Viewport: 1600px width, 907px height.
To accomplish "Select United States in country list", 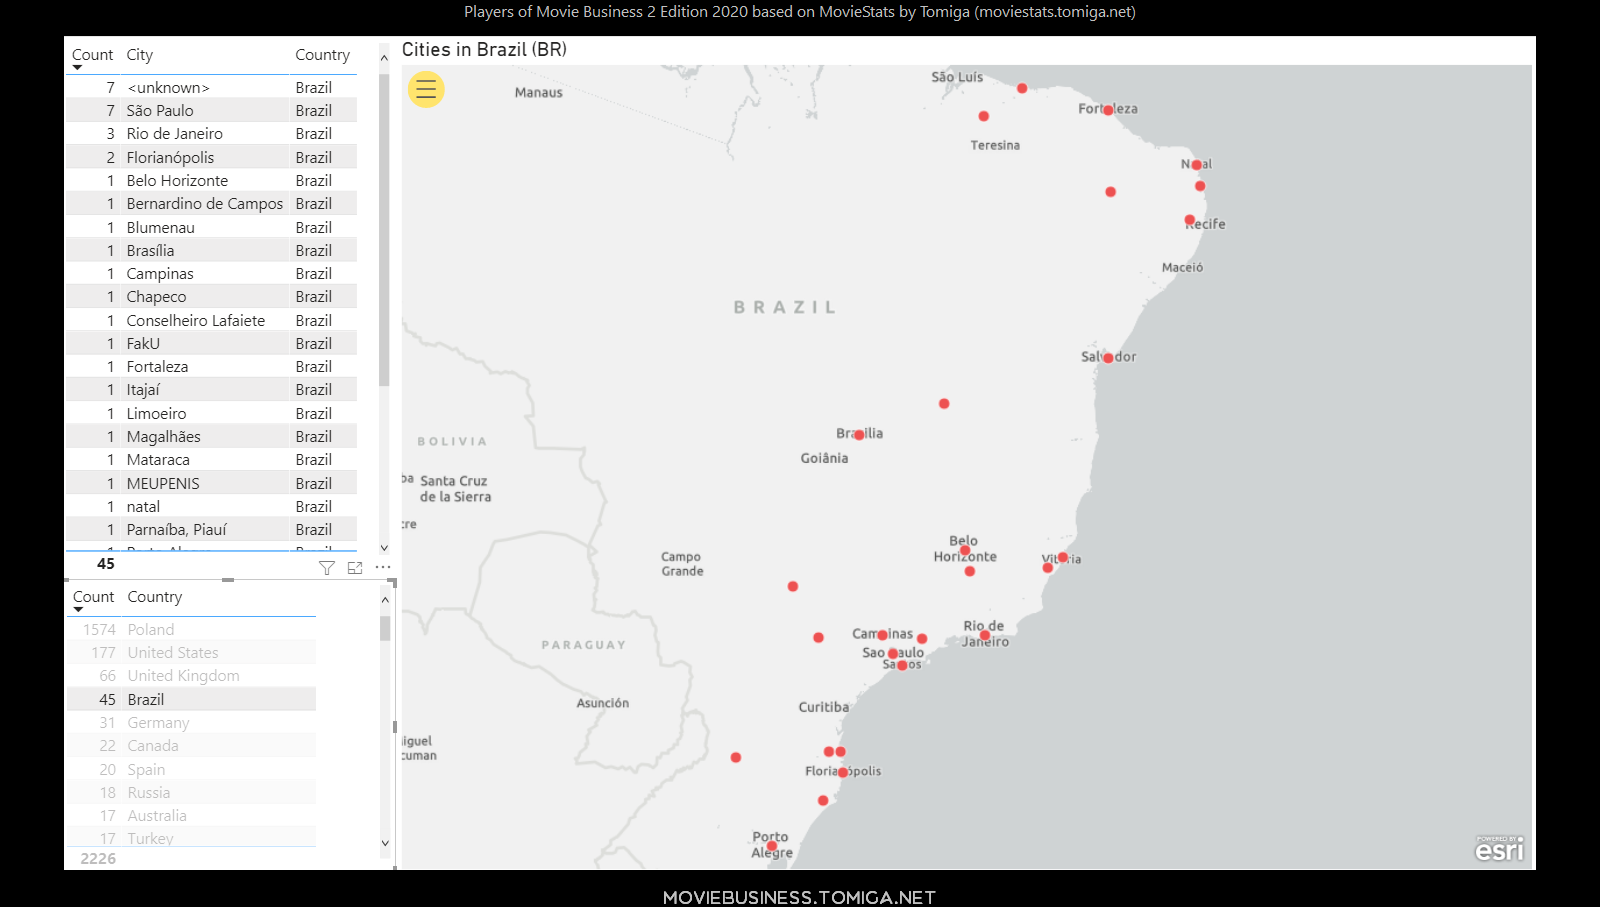I will 172,653.
